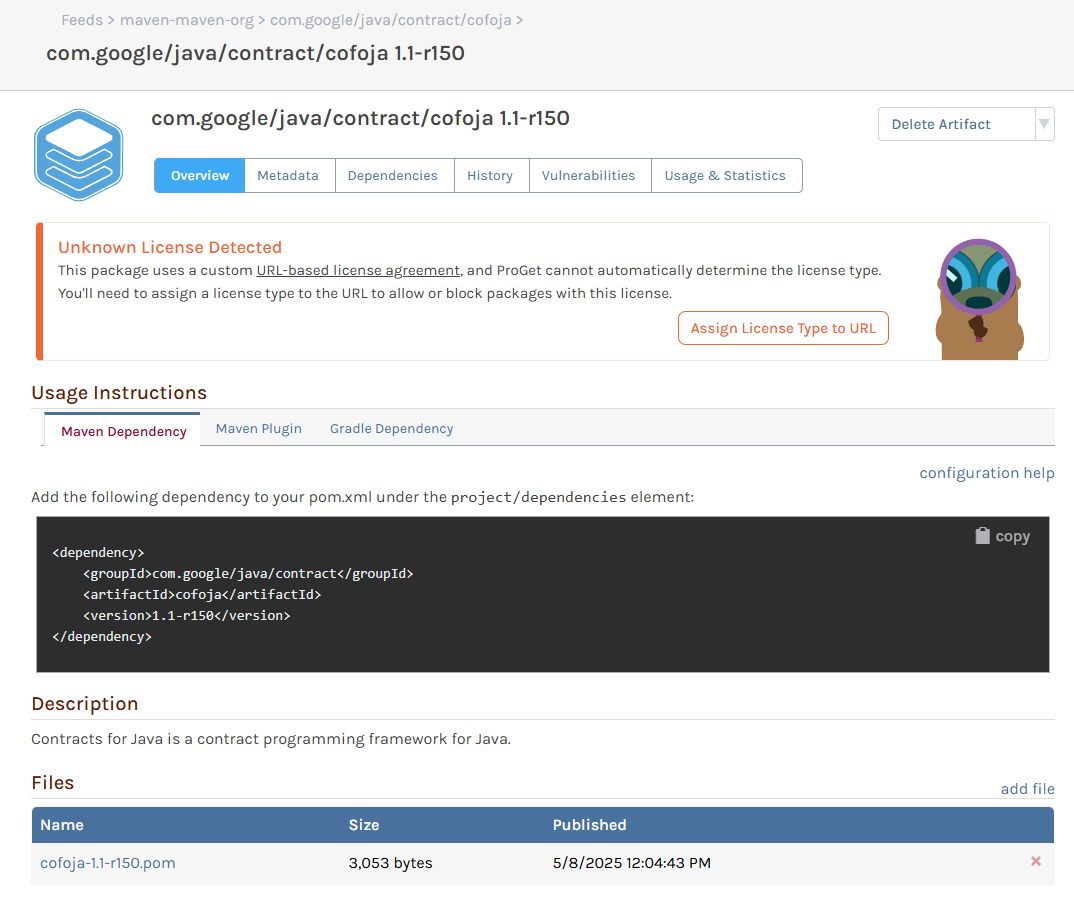Click the Unknown License Detected heading
Image resolution: width=1074 pixels, height=904 pixels.
click(x=170, y=247)
